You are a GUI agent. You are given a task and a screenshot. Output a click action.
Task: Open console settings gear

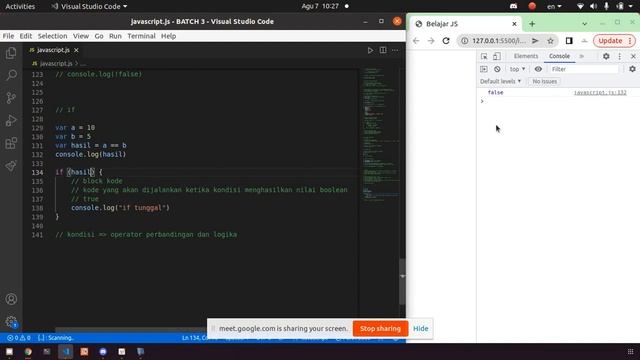coord(632,69)
